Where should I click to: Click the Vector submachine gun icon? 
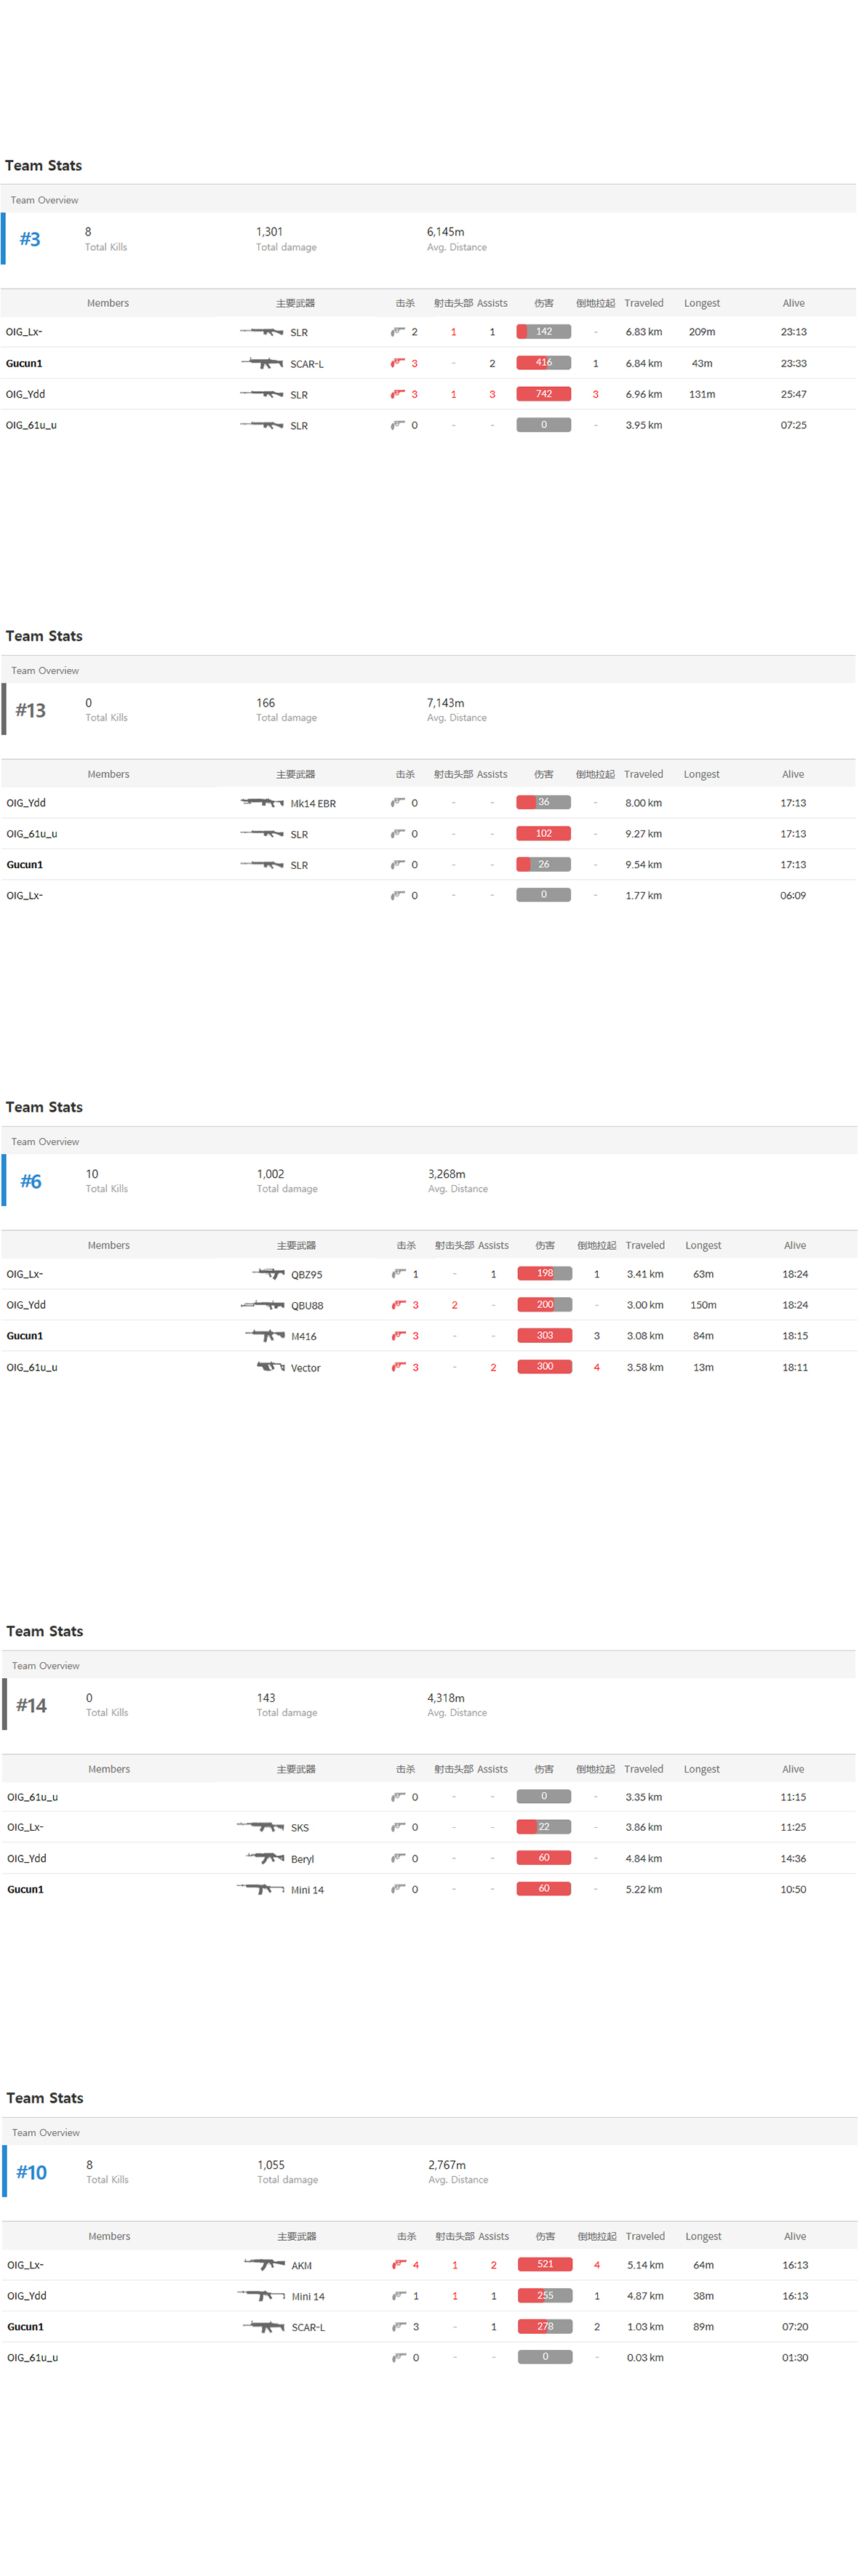pos(270,1366)
